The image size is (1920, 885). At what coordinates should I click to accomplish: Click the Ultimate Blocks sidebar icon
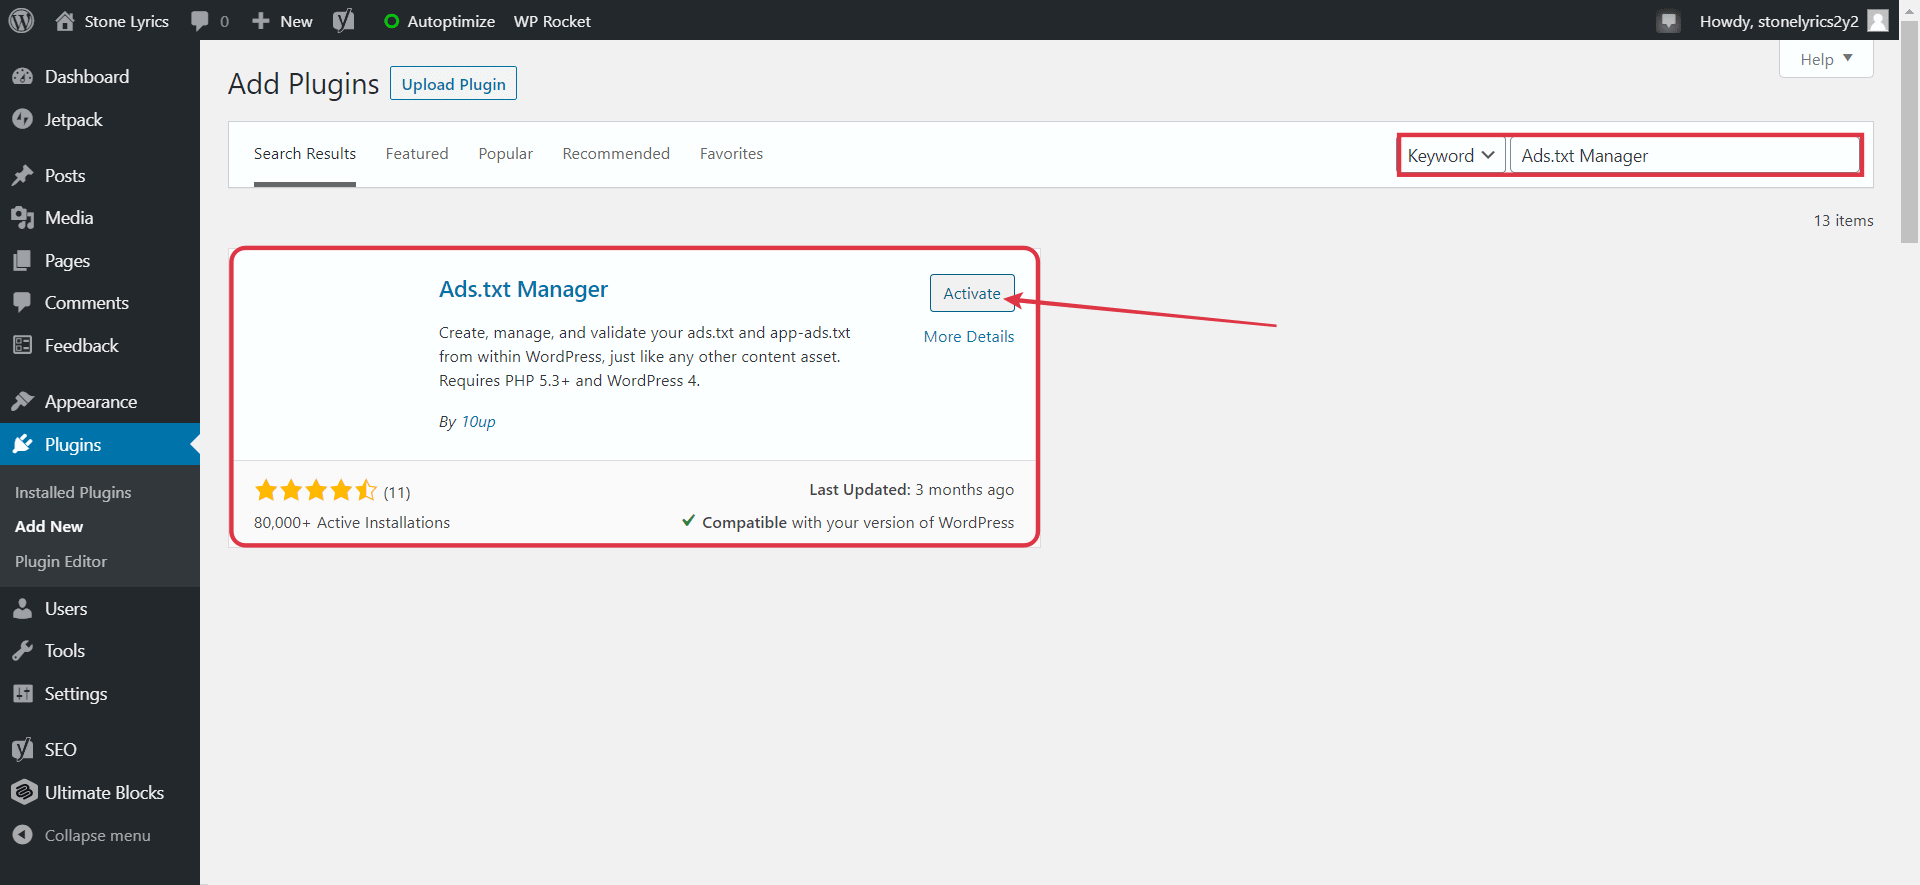tap(24, 792)
